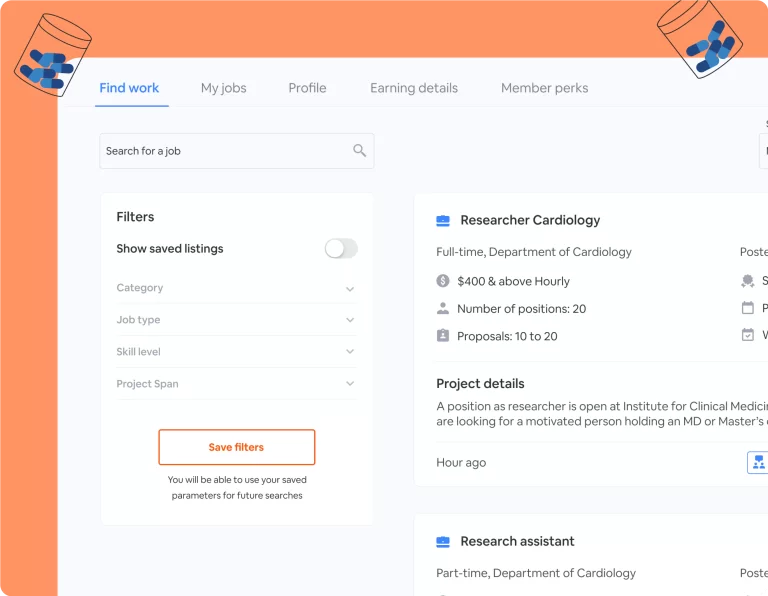
Task: Expand the Category filter dropdown
Action: coord(237,288)
